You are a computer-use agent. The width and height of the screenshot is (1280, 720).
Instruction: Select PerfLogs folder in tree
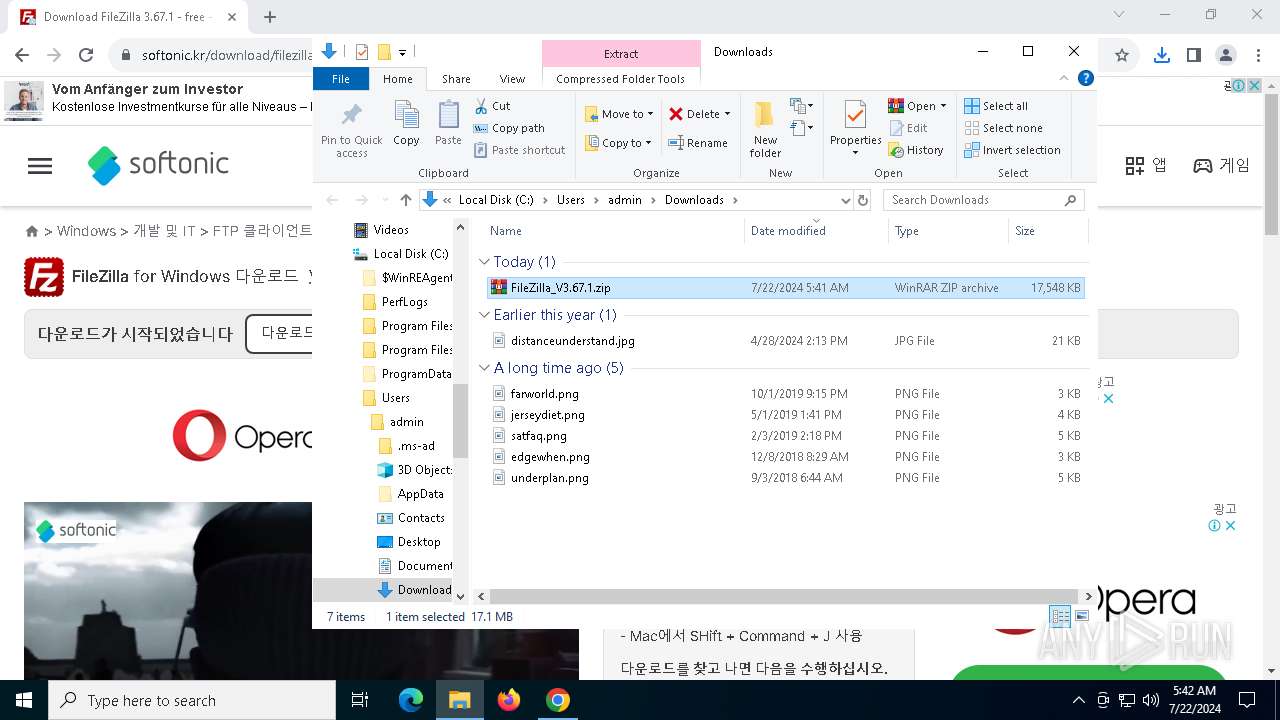click(x=395, y=302)
